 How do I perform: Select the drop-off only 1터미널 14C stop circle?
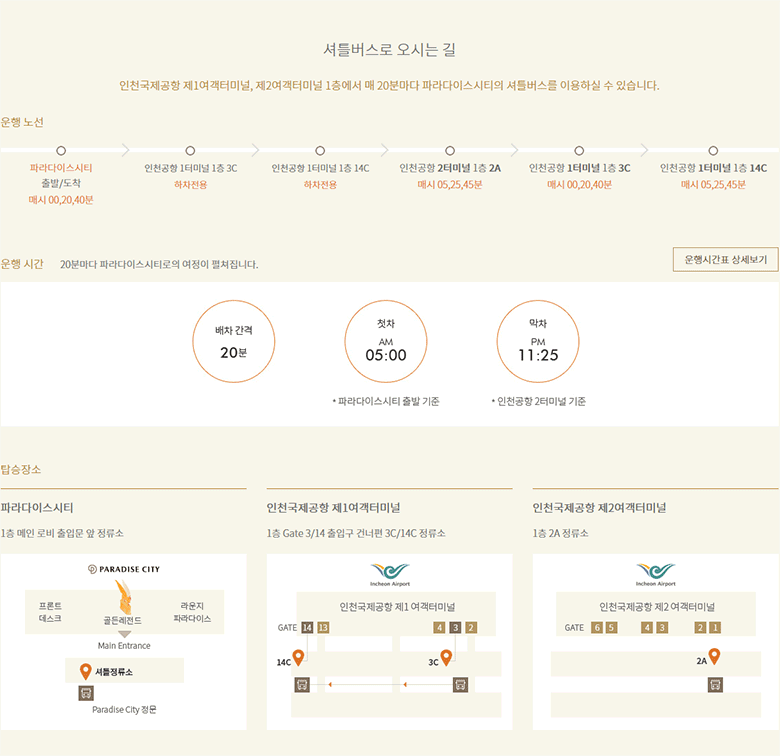(x=320, y=150)
